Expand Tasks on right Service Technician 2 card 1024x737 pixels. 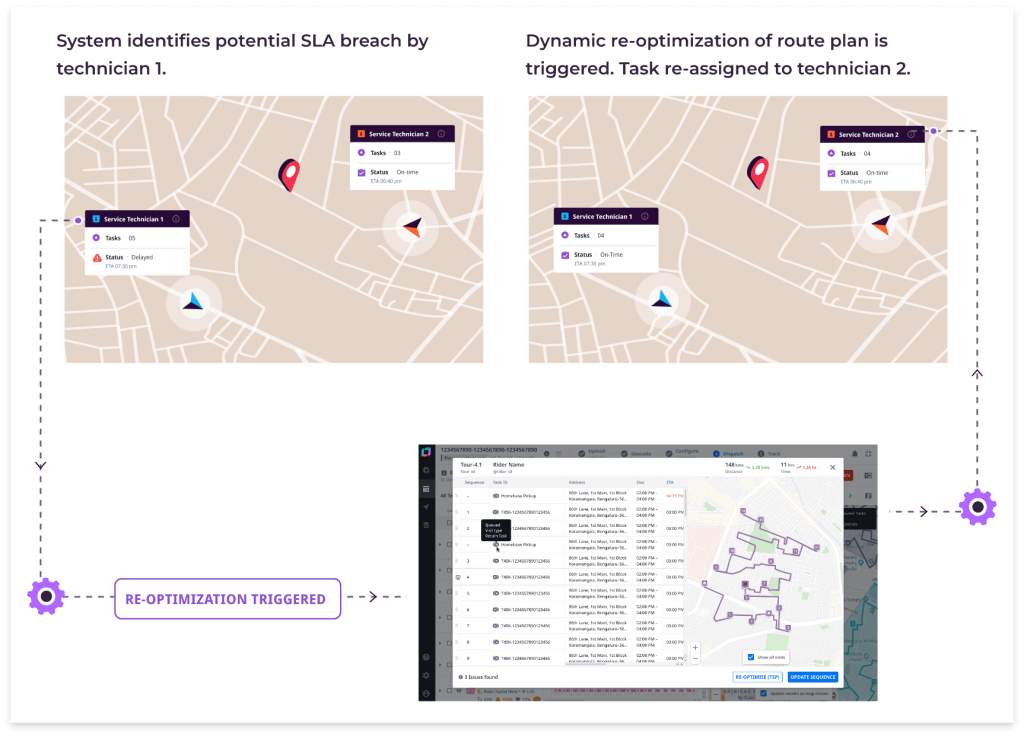pyautogui.click(x=831, y=154)
